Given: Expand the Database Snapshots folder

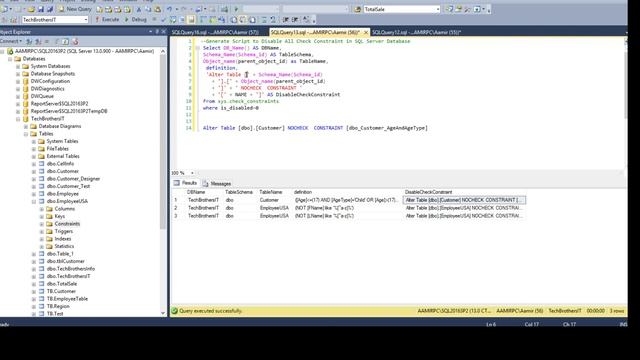Looking at the screenshot, I should pyautogui.click(x=18, y=74).
